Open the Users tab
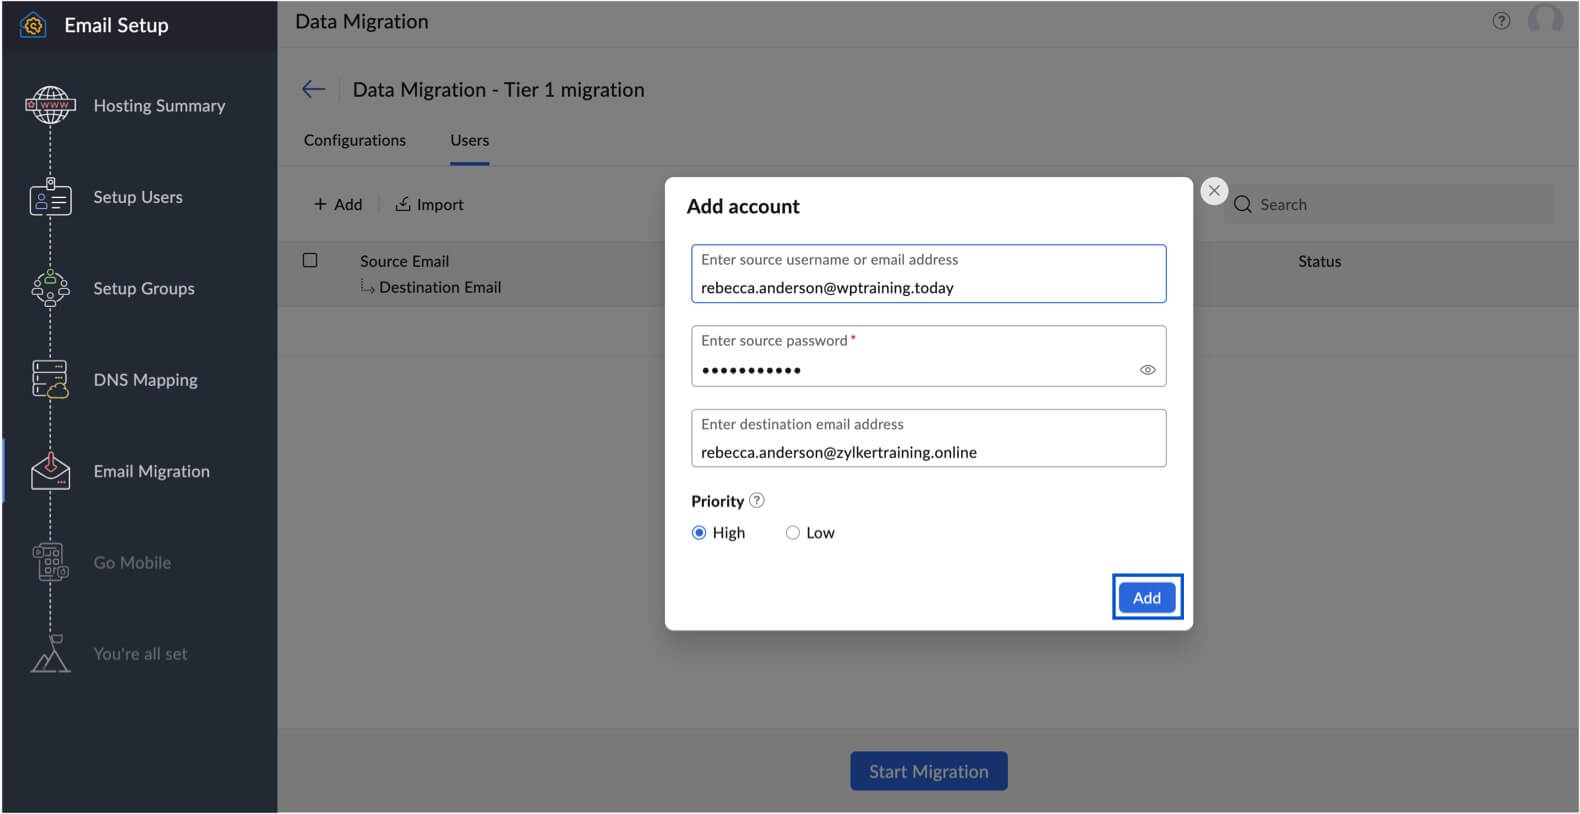 [469, 140]
